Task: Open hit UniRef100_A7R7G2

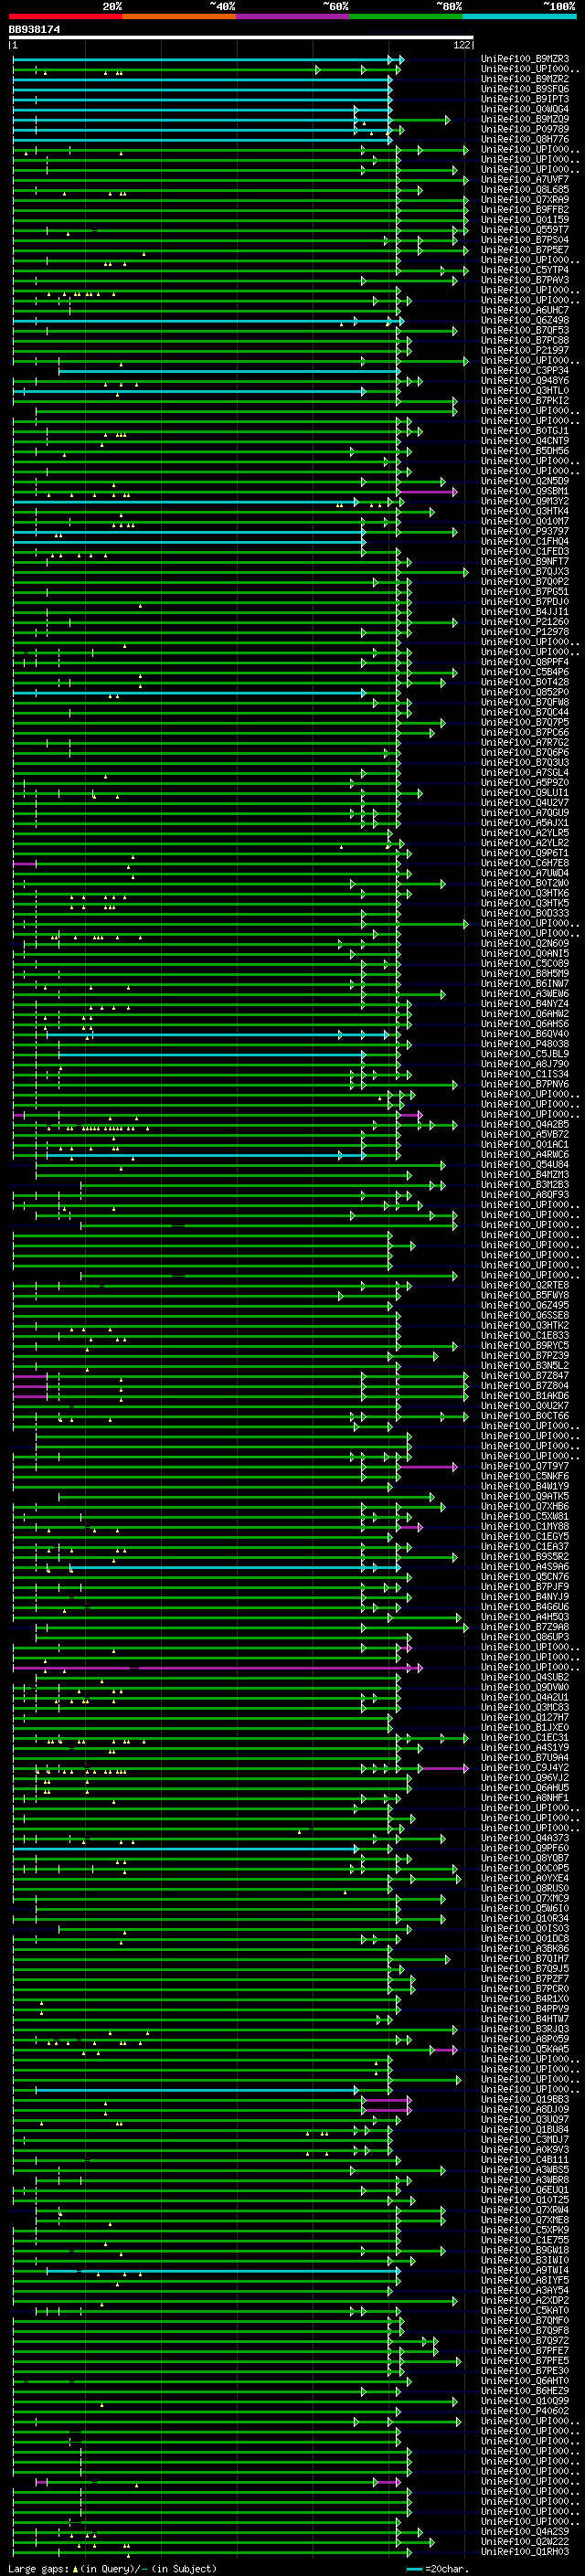Action: [x=525, y=743]
